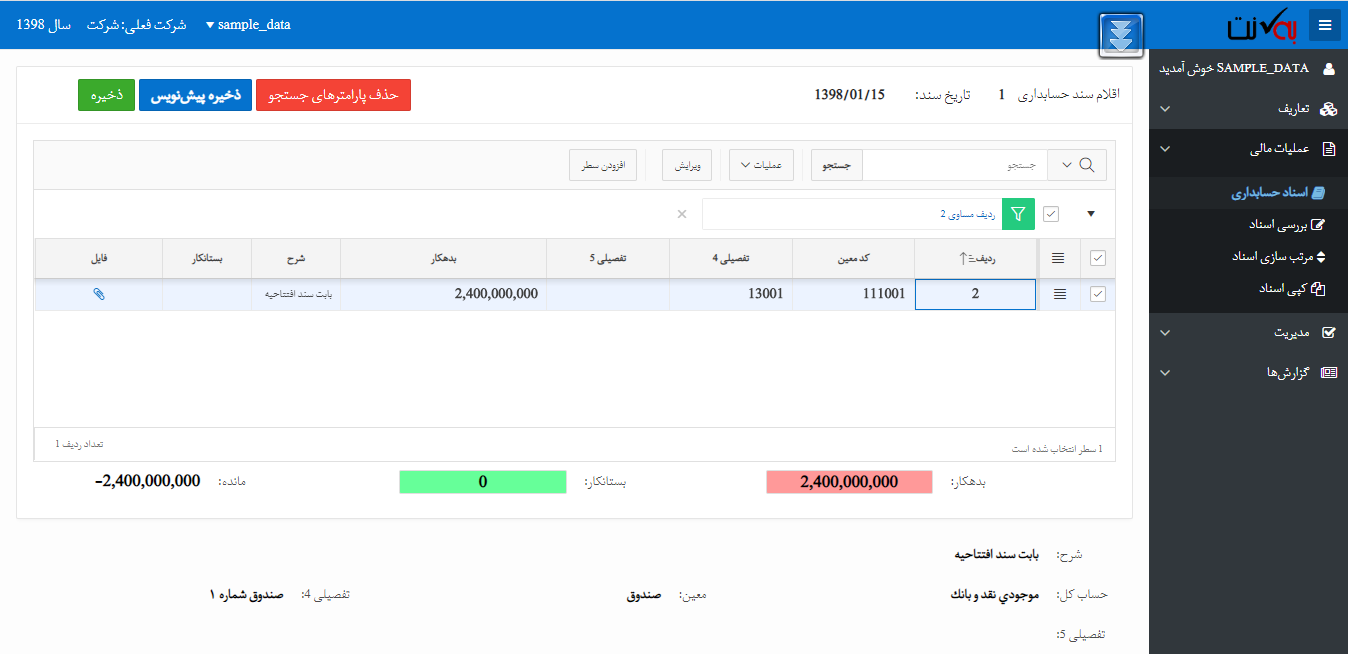Click the مانده balance value -2,400,000,000

point(148,481)
